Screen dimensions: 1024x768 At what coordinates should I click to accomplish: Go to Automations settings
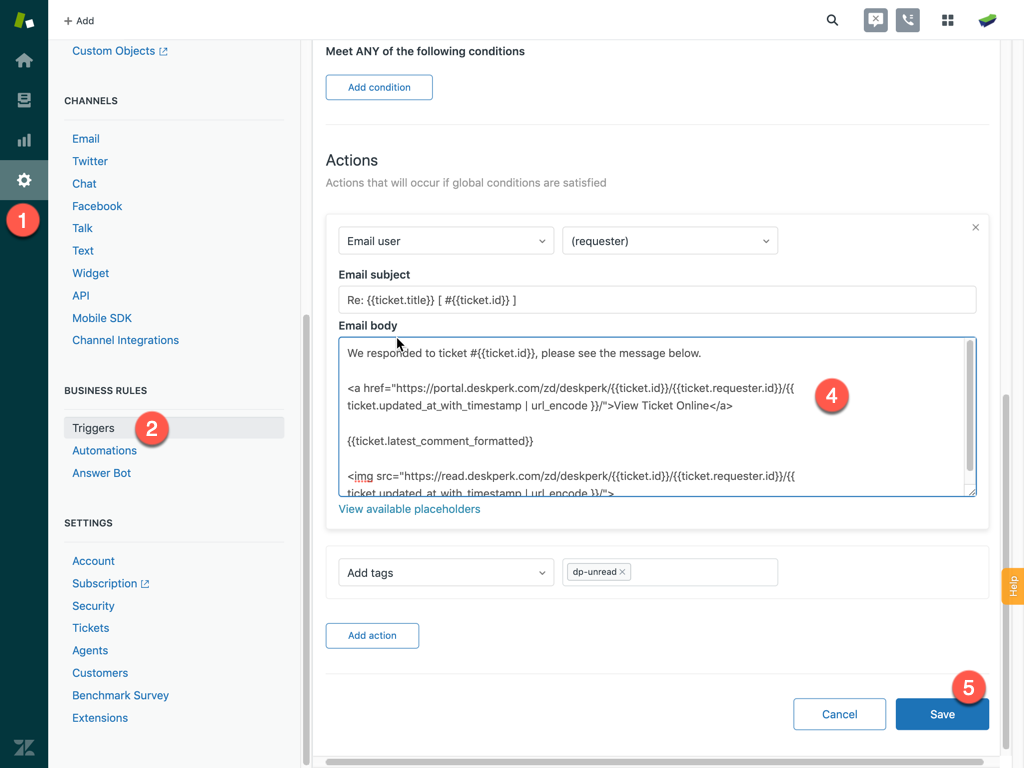coord(104,451)
